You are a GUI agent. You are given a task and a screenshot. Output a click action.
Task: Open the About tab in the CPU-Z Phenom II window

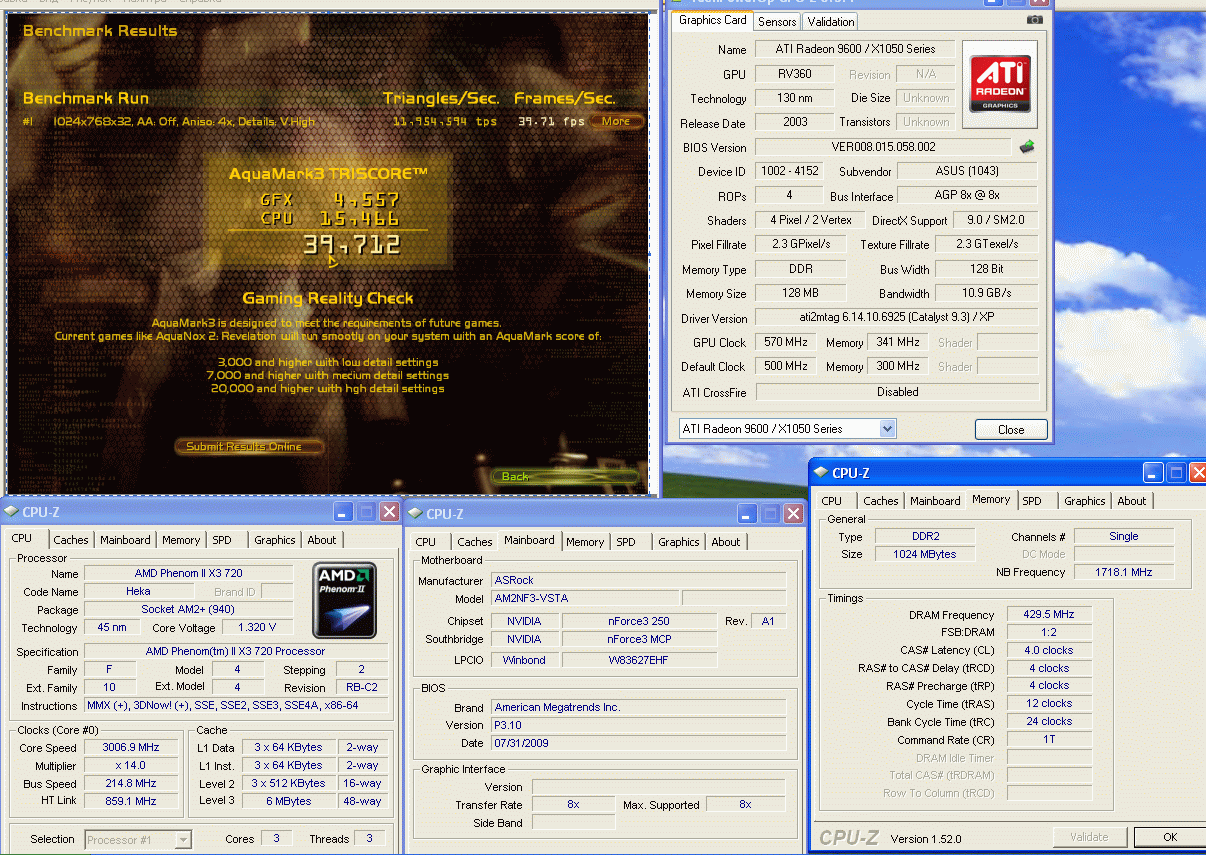[x=322, y=540]
